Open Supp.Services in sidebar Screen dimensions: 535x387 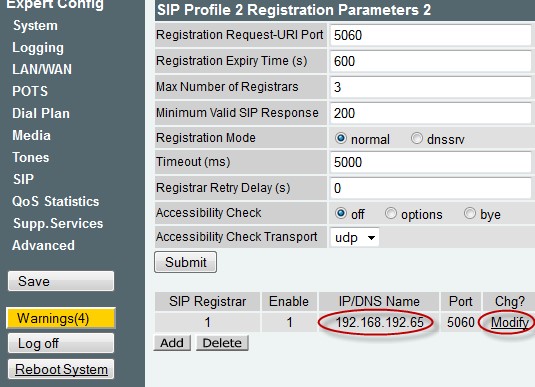(x=58, y=224)
